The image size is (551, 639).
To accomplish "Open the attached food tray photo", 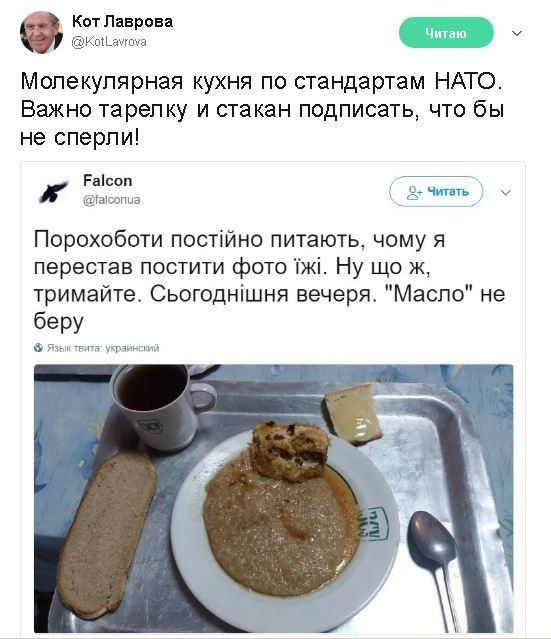I will click(274, 498).
